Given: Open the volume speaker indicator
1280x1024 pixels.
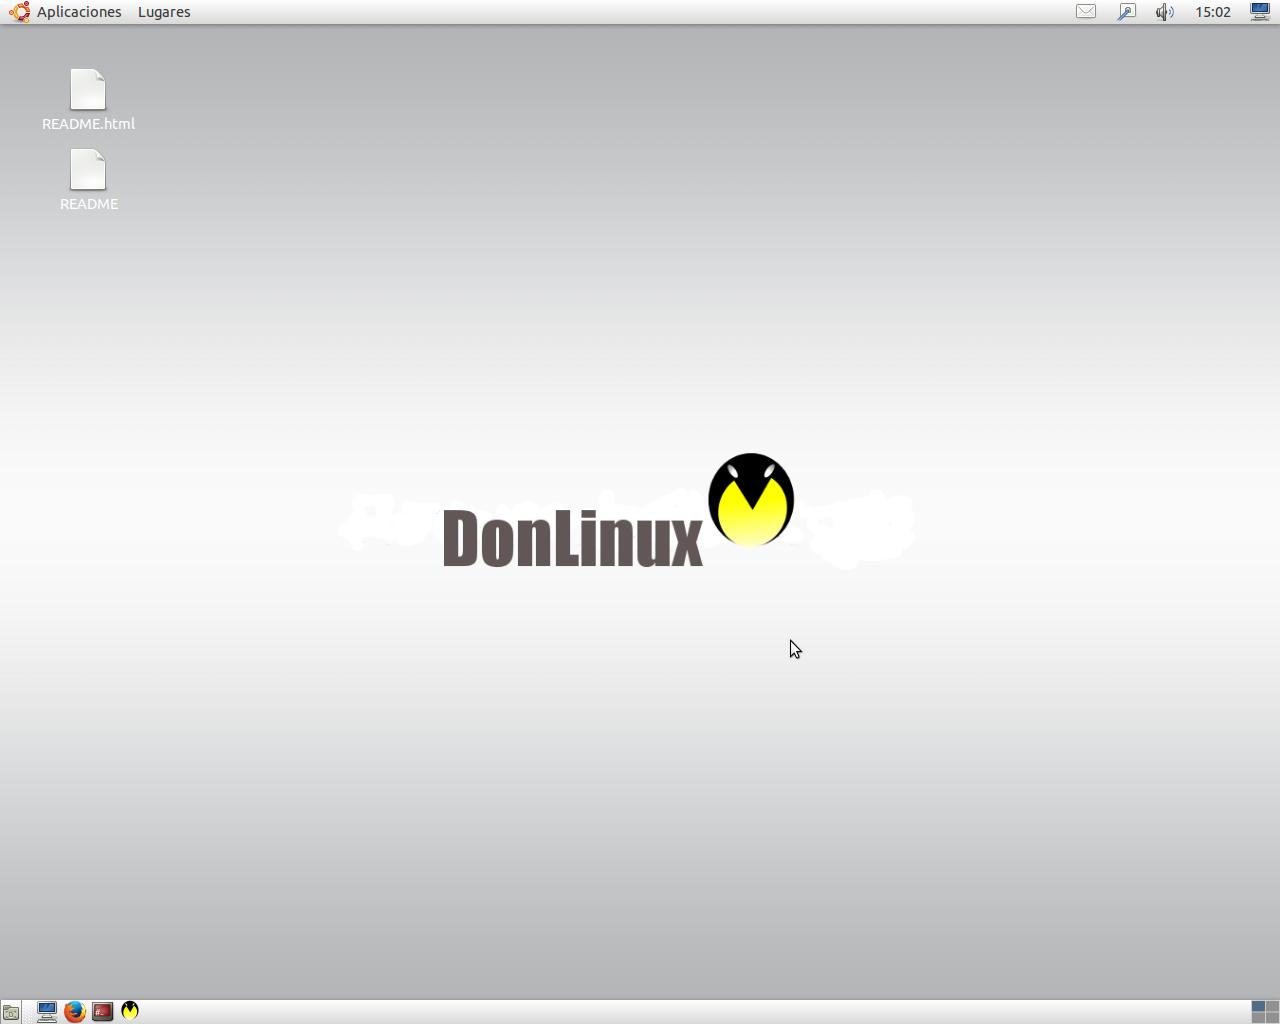Looking at the screenshot, I should point(1165,12).
